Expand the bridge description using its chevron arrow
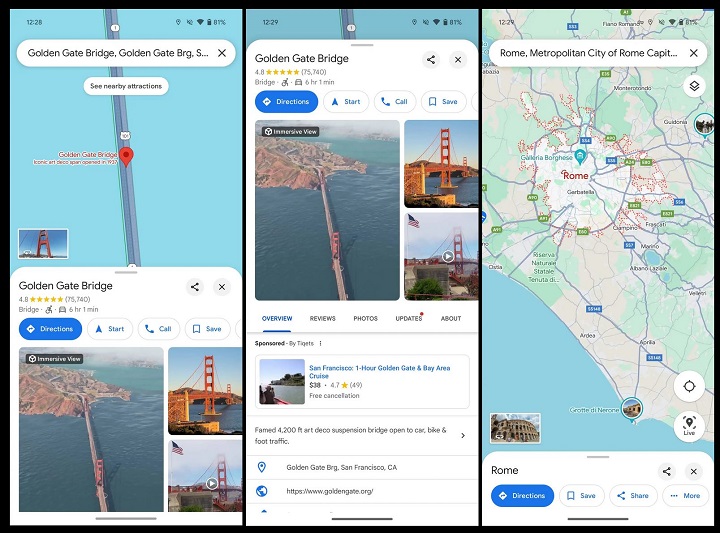Screen dimensions: 720x533 [x=462, y=435]
